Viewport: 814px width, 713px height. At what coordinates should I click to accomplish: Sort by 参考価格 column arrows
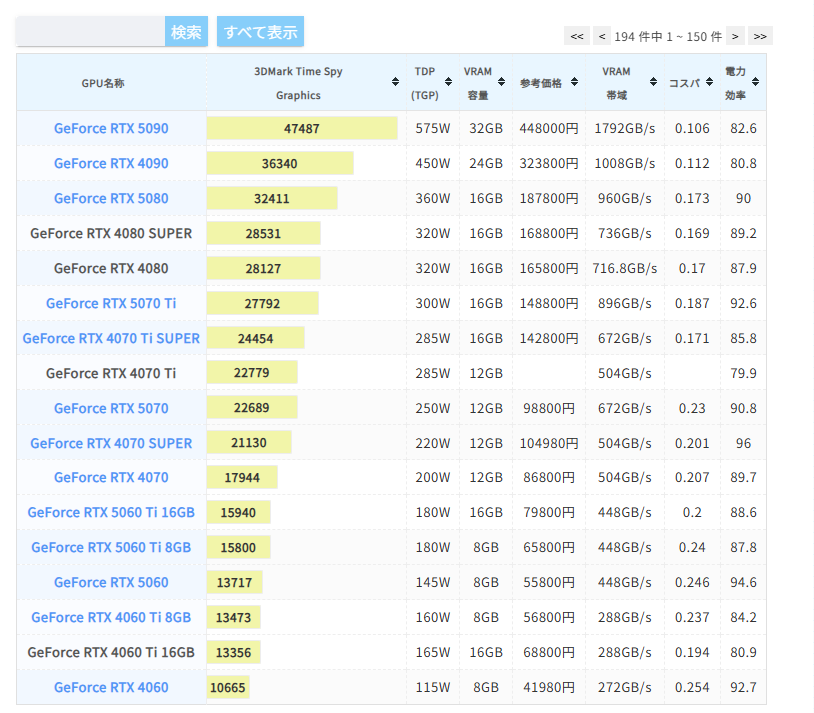(574, 82)
